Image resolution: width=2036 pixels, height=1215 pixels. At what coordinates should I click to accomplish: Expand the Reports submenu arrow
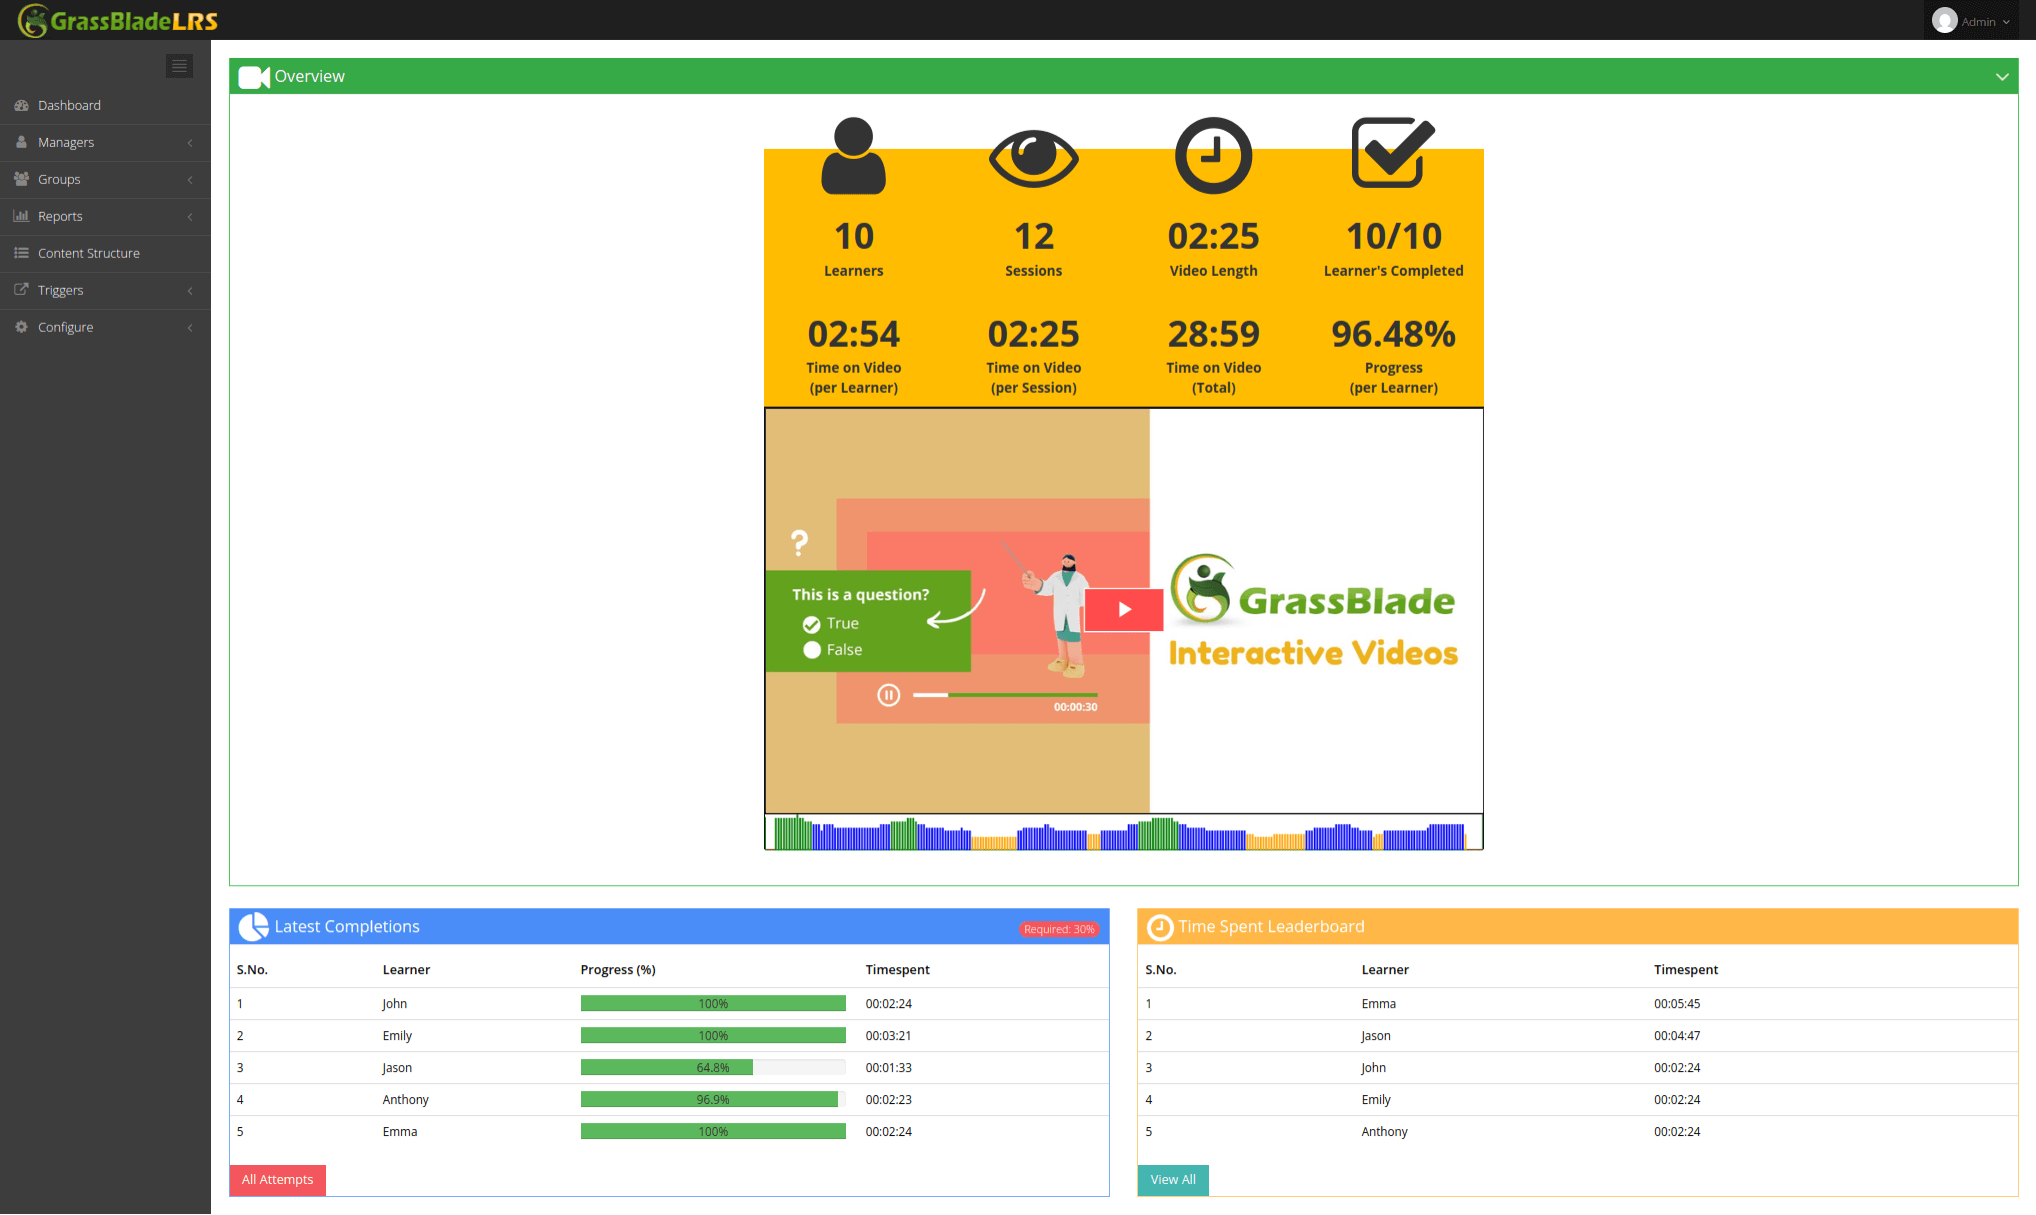click(190, 217)
